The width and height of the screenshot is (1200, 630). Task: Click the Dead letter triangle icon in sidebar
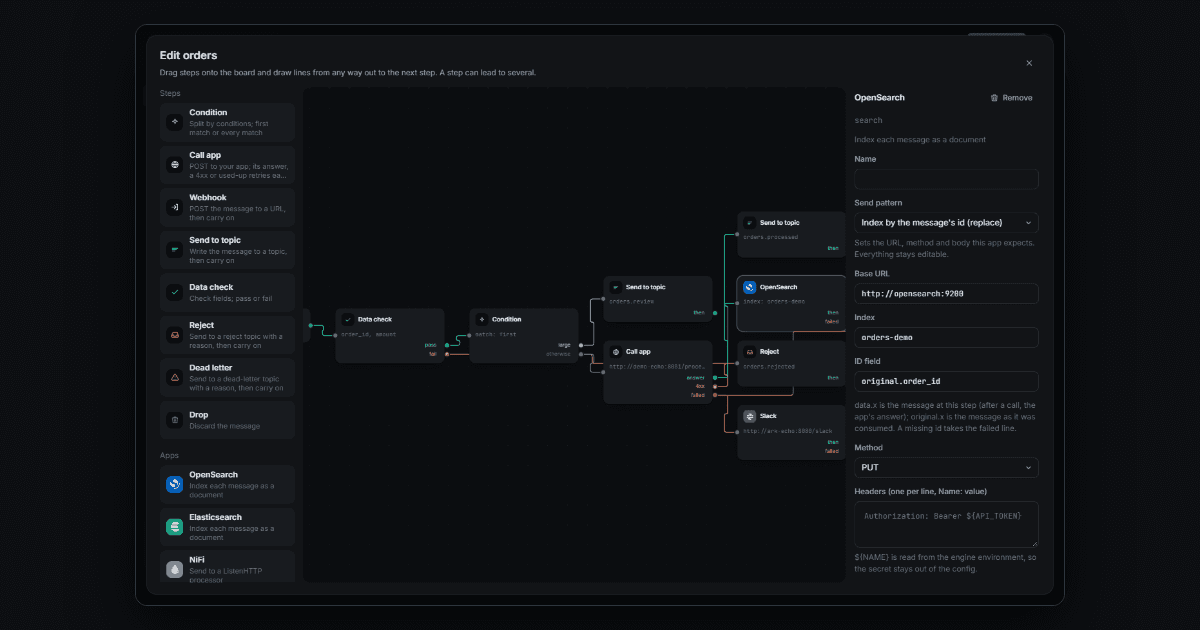(x=175, y=377)
